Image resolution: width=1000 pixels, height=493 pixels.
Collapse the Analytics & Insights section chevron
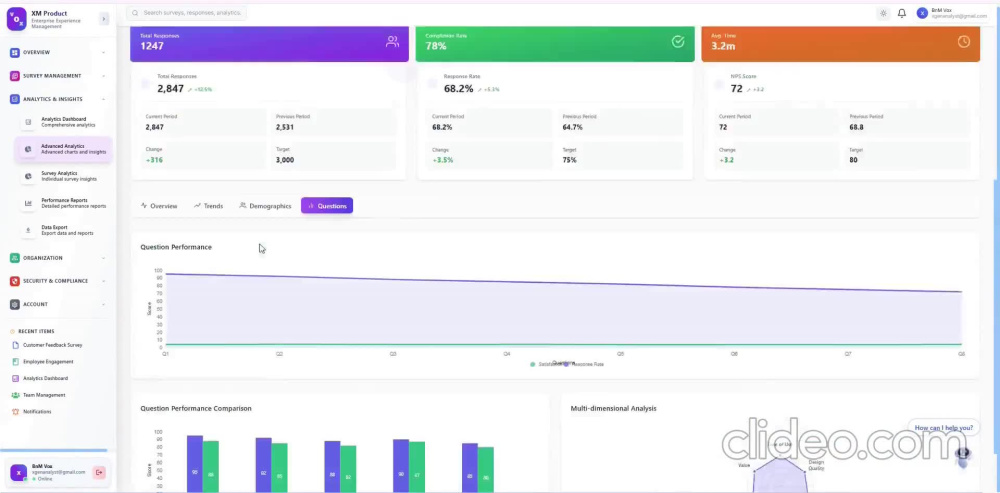point(103,99)
